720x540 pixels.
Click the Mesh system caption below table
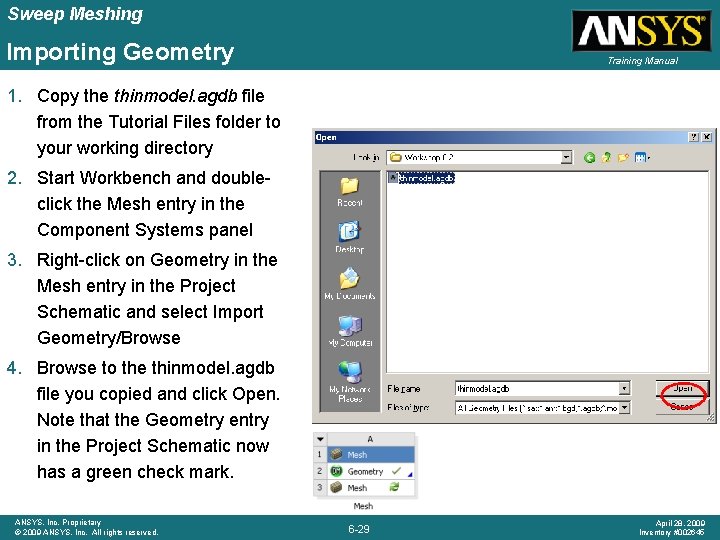point(363,506)
